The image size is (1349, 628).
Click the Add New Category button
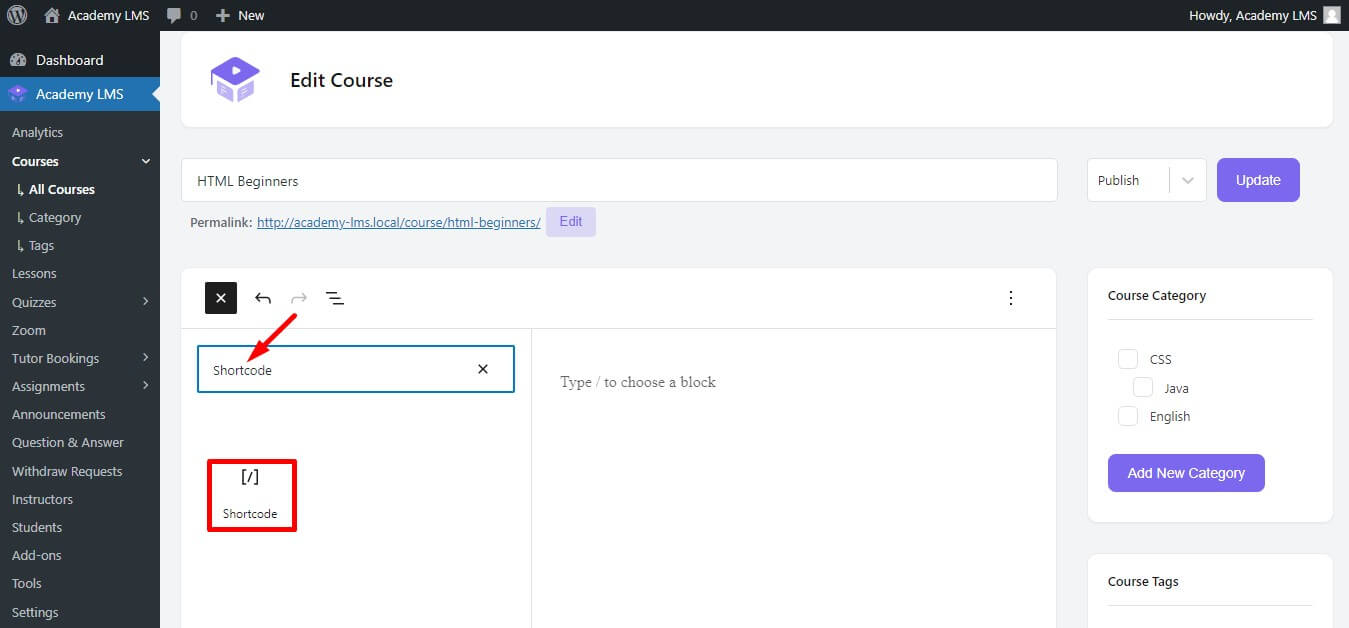tap(1185, 473)
